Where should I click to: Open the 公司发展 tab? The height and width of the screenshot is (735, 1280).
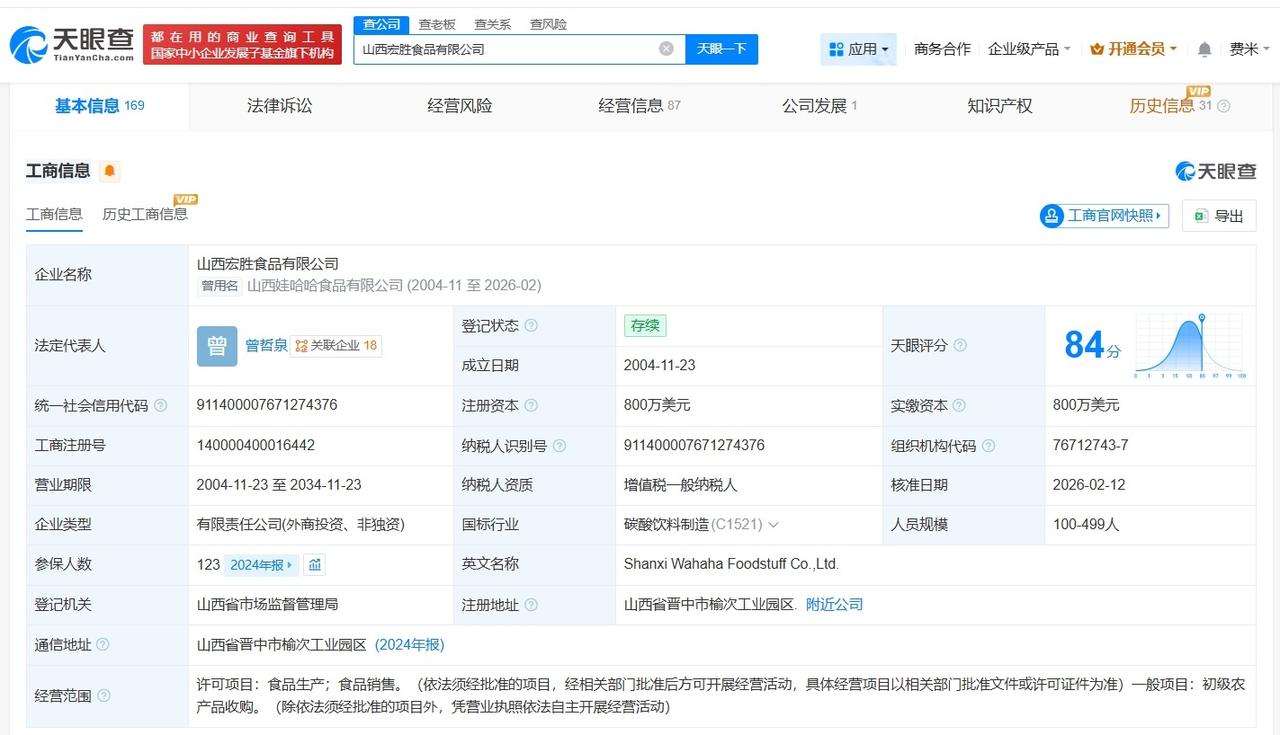[x=820, y=106]
